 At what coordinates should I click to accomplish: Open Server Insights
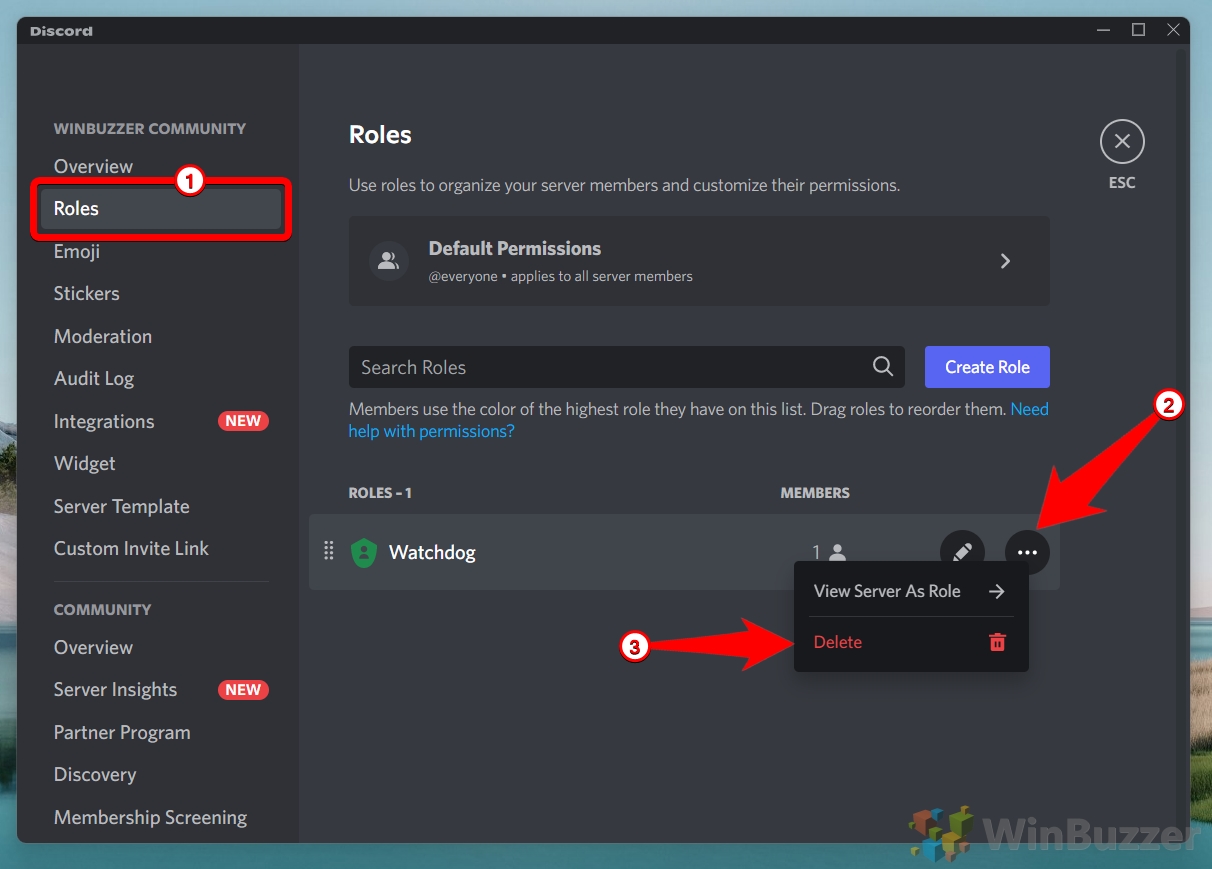pyautogui.click(x=115, y=689)
